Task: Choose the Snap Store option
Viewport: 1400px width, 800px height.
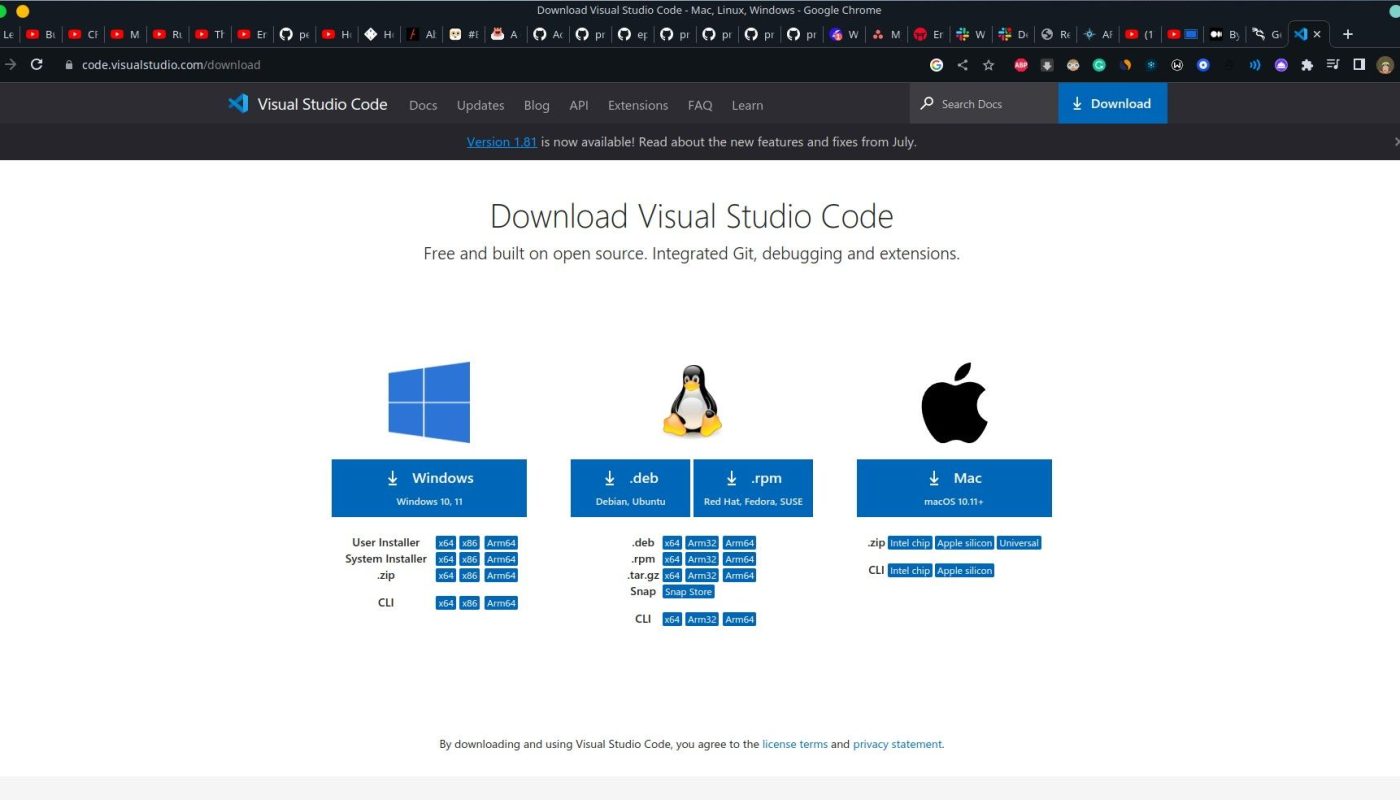Action: click(689, 591)
